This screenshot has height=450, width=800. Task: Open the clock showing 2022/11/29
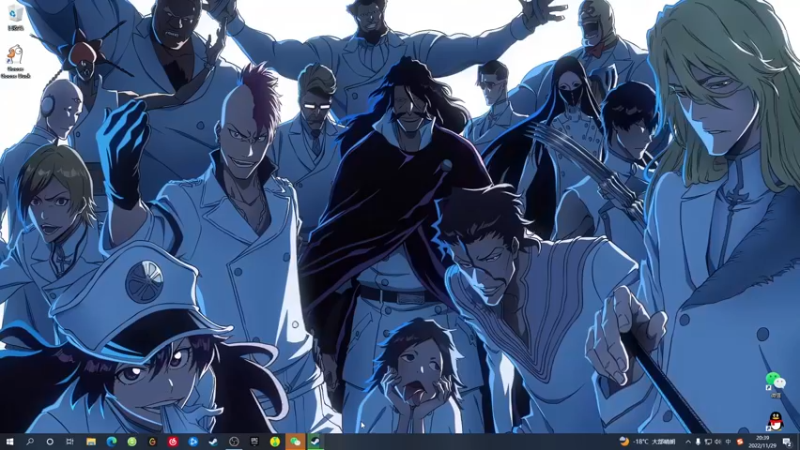pos(763,442)
